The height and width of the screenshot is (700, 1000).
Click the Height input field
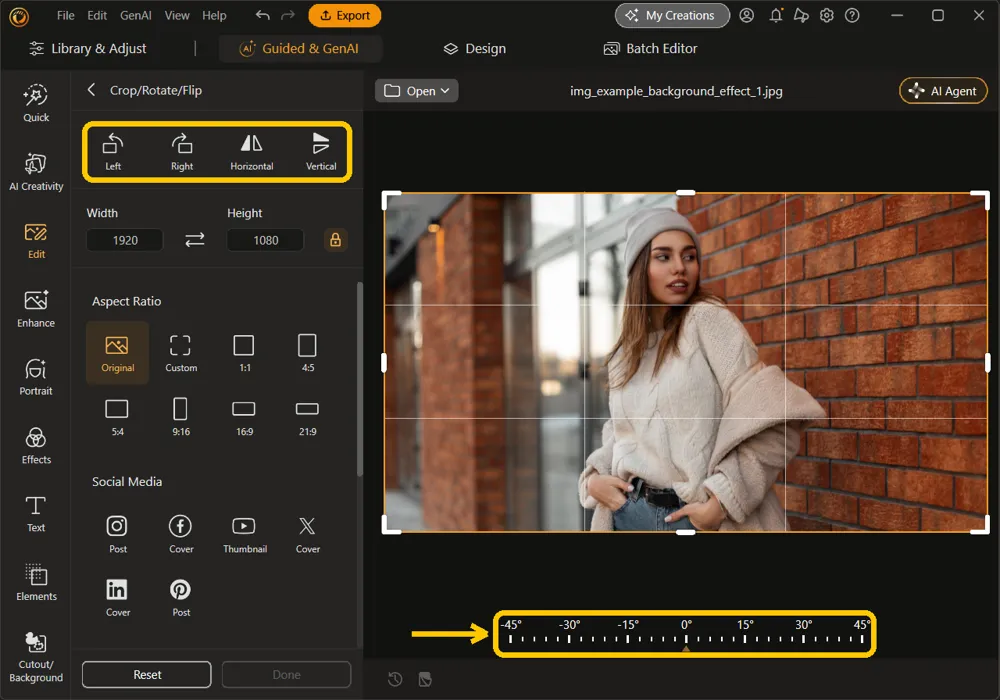[265, 240]
